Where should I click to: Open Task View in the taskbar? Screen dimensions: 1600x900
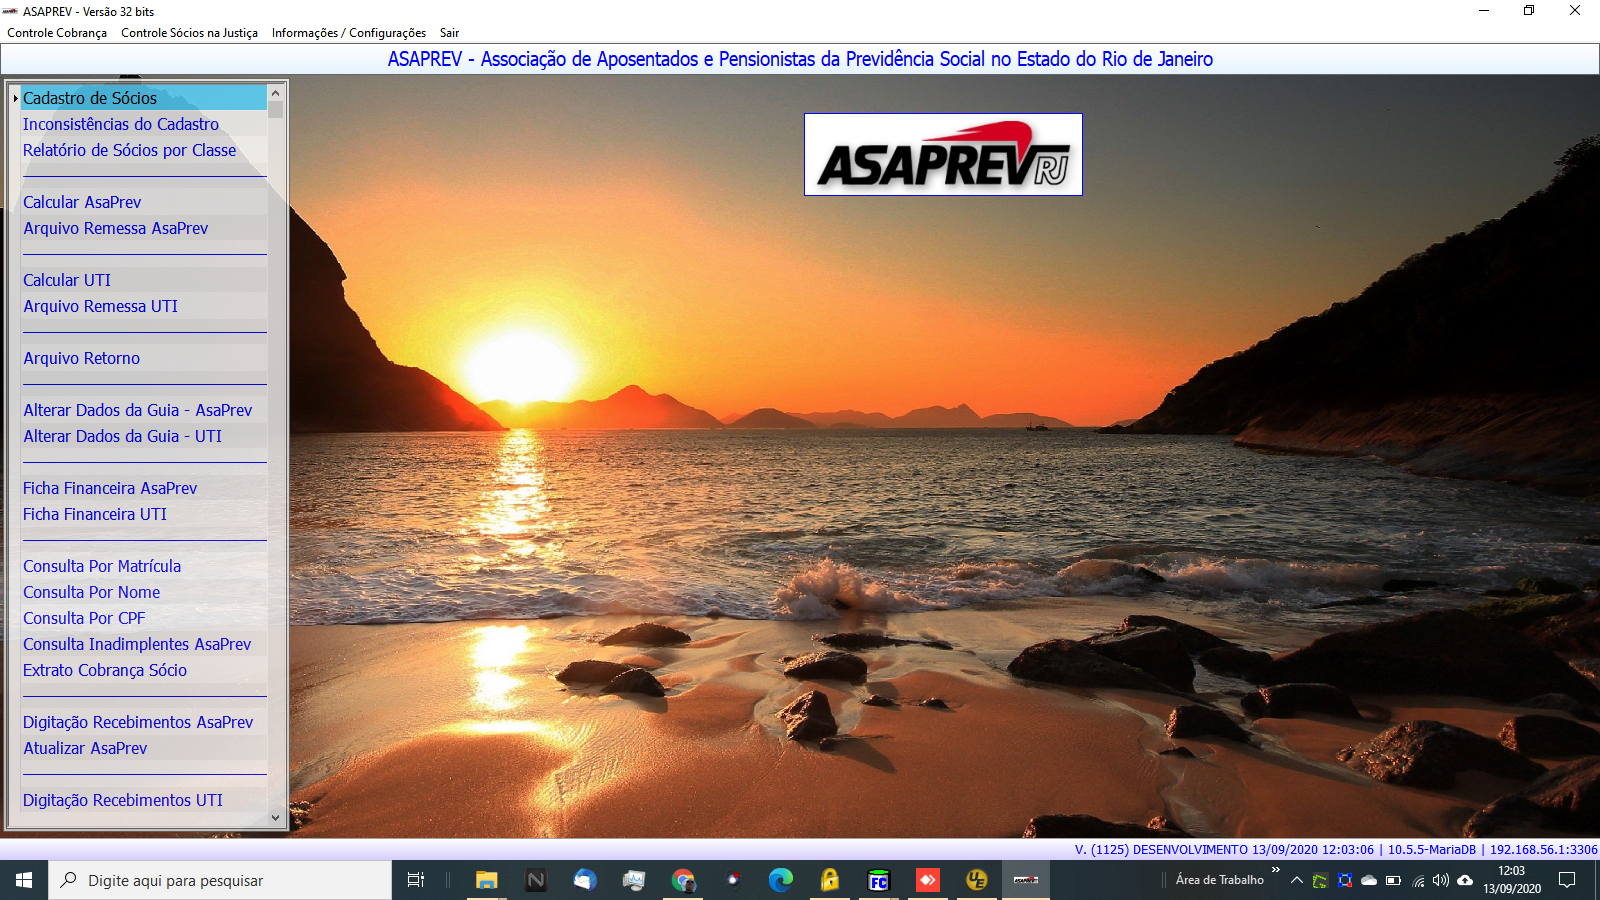416,880
